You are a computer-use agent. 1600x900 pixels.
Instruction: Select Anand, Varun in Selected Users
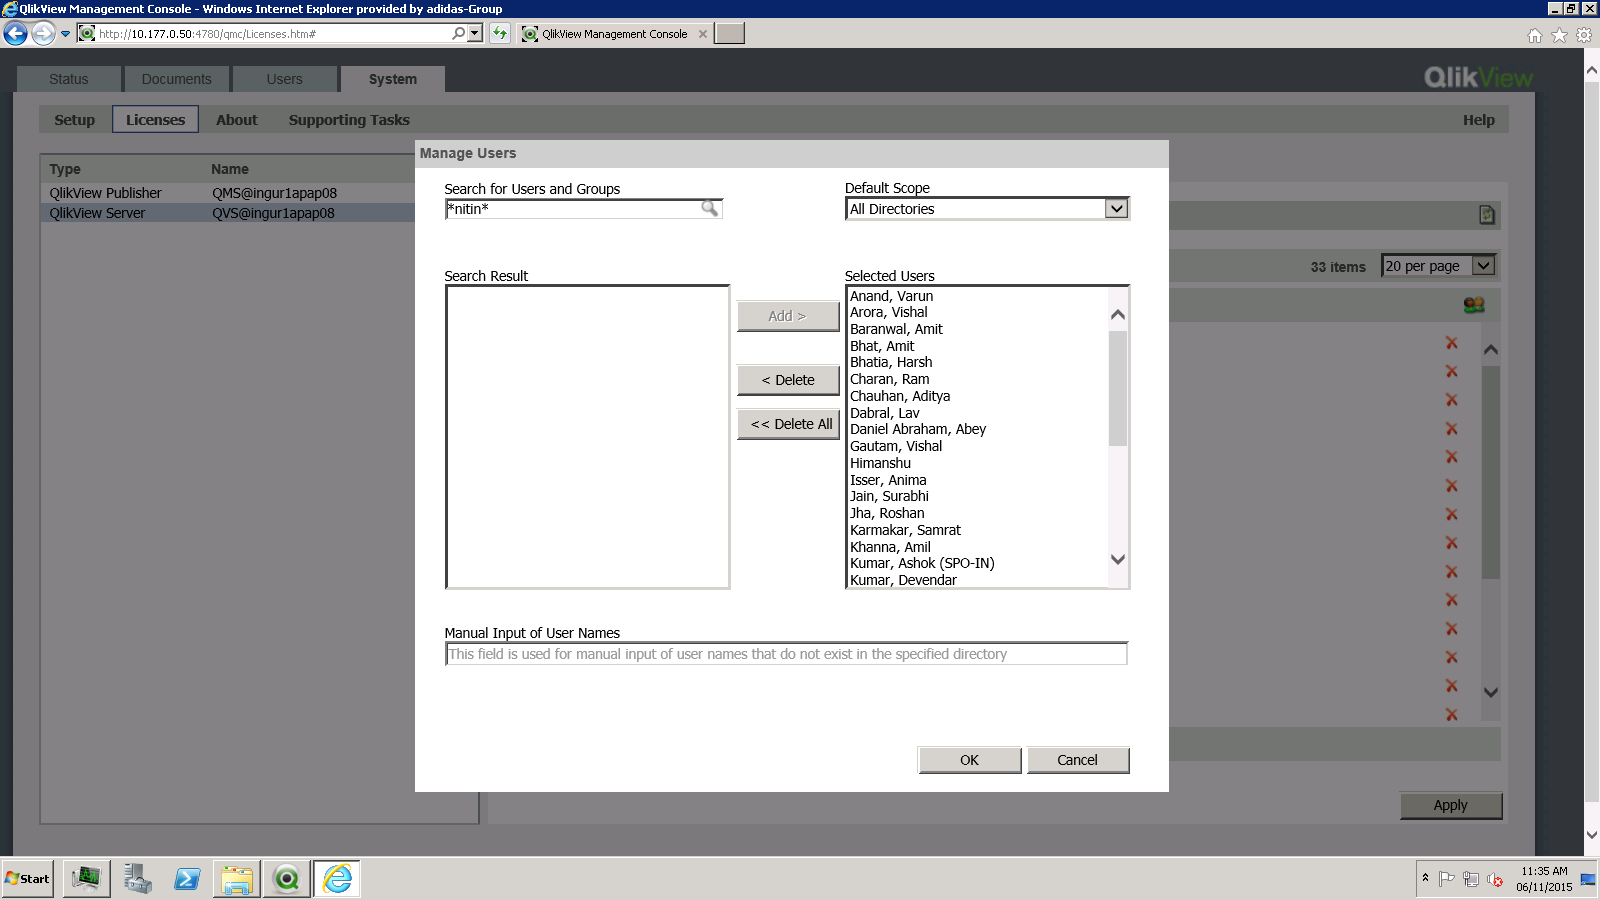coord(891,296)
